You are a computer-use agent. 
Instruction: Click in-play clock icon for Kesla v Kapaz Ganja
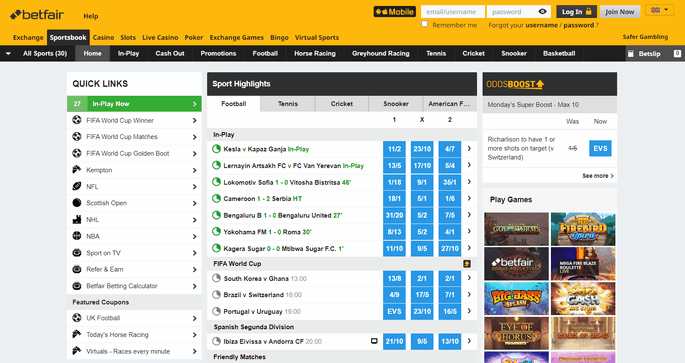(216, 149)
